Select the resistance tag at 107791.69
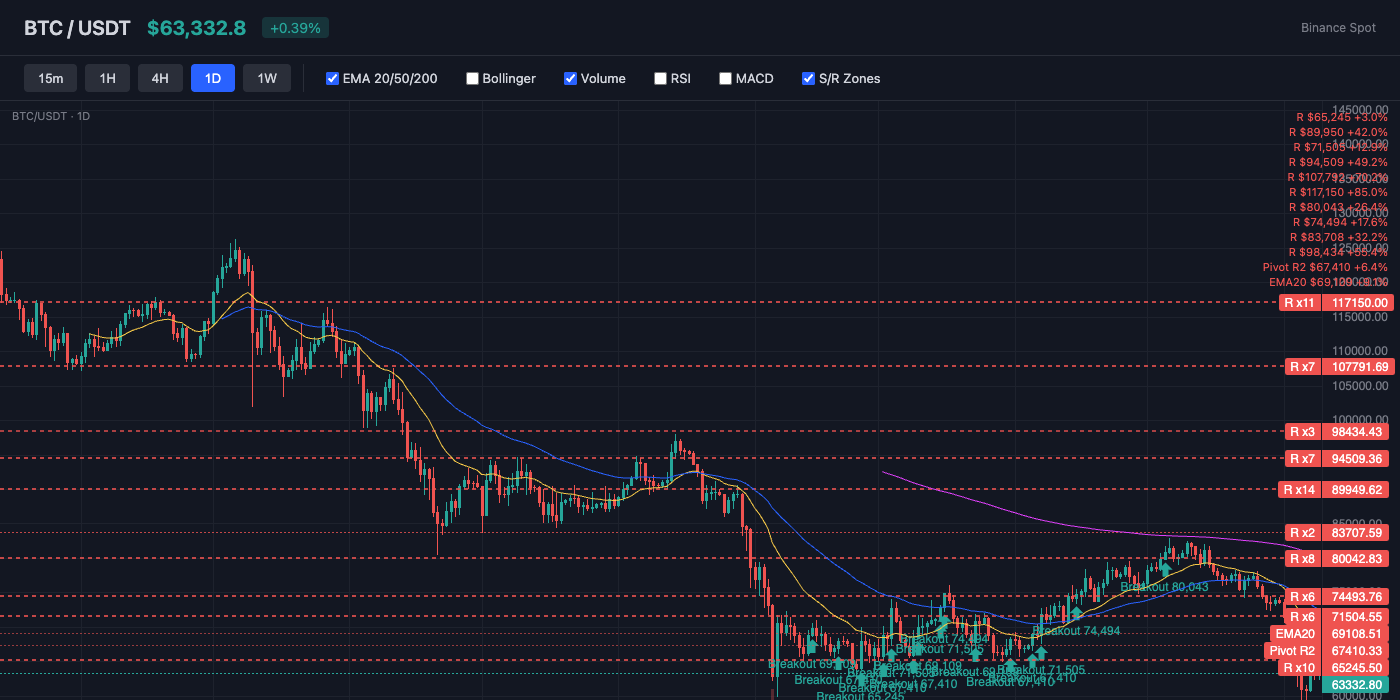1400x700 pixels. click(x=1339, y=367)
